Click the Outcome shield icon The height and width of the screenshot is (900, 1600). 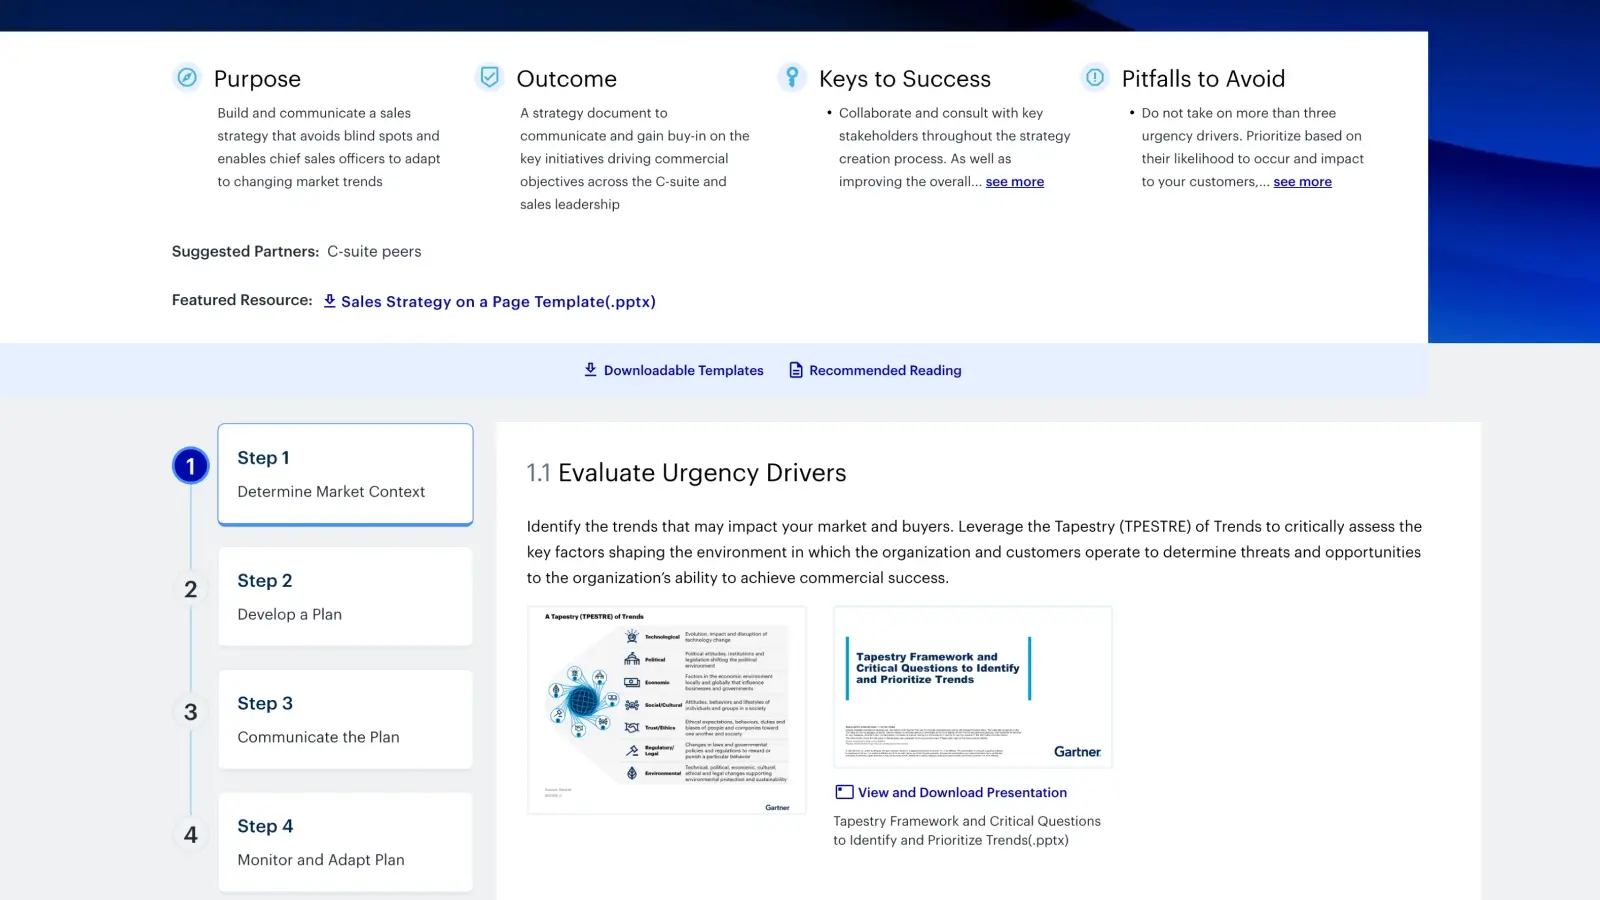pos(489,76)
